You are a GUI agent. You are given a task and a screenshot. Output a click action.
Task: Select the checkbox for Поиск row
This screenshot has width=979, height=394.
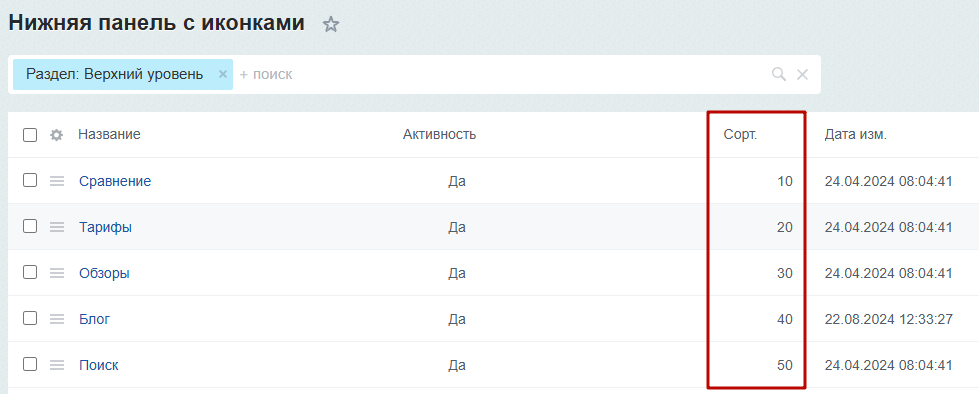(x=30, y=365)
